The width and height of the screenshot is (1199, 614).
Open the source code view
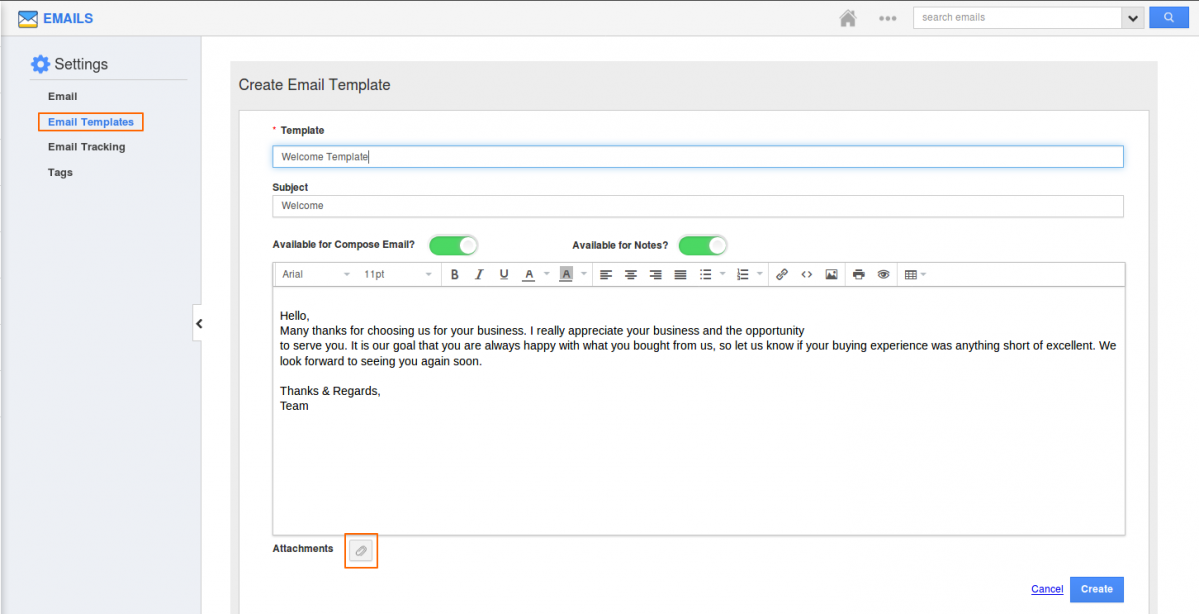(806, 274)
